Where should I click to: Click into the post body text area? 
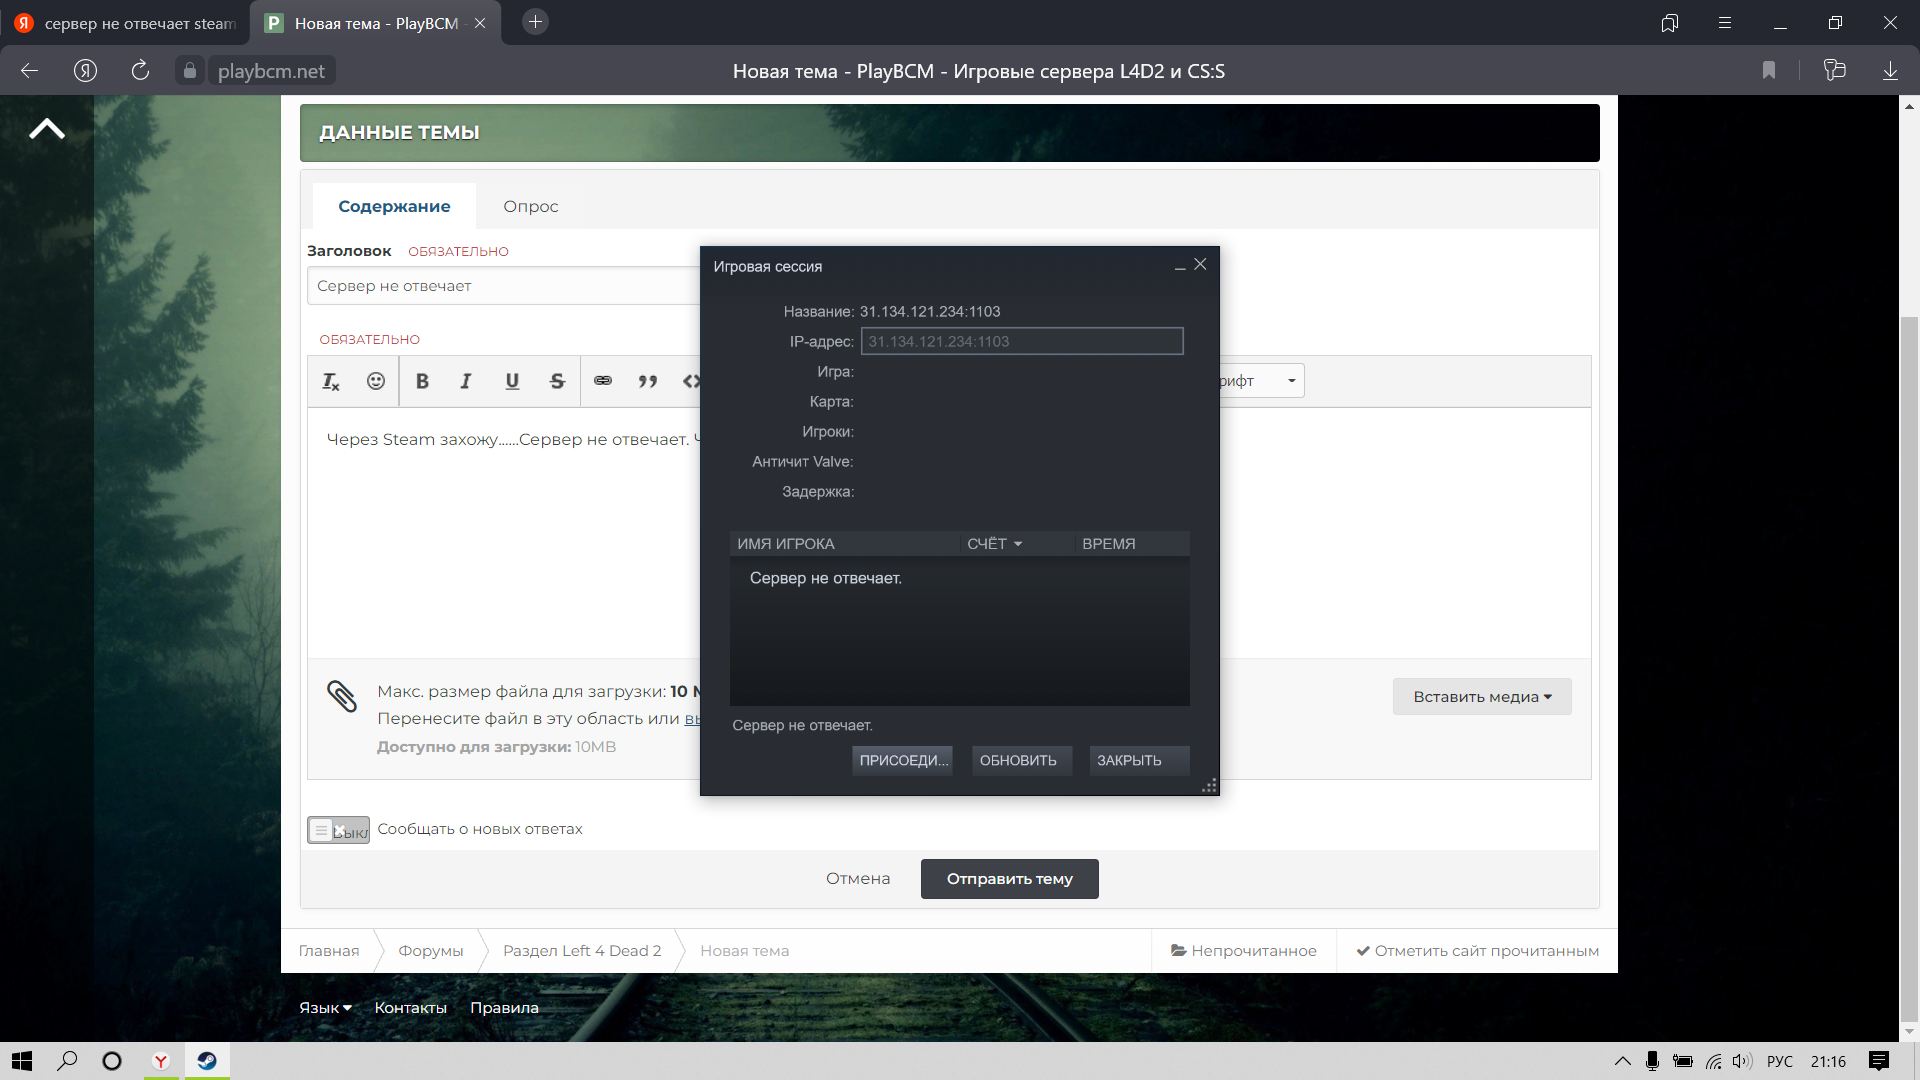(504, 532)
